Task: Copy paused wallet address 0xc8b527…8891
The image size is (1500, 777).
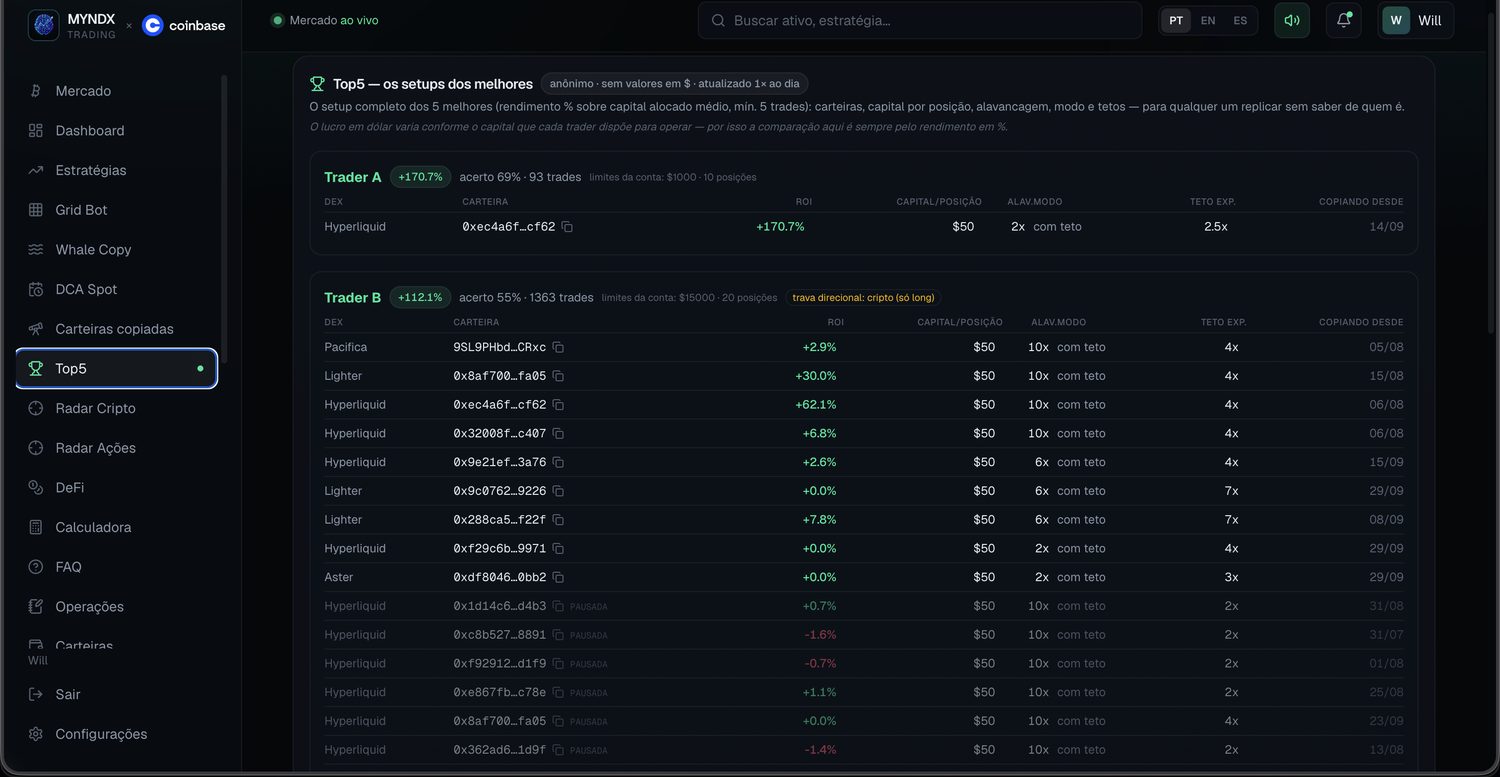Action: point(558,635)
